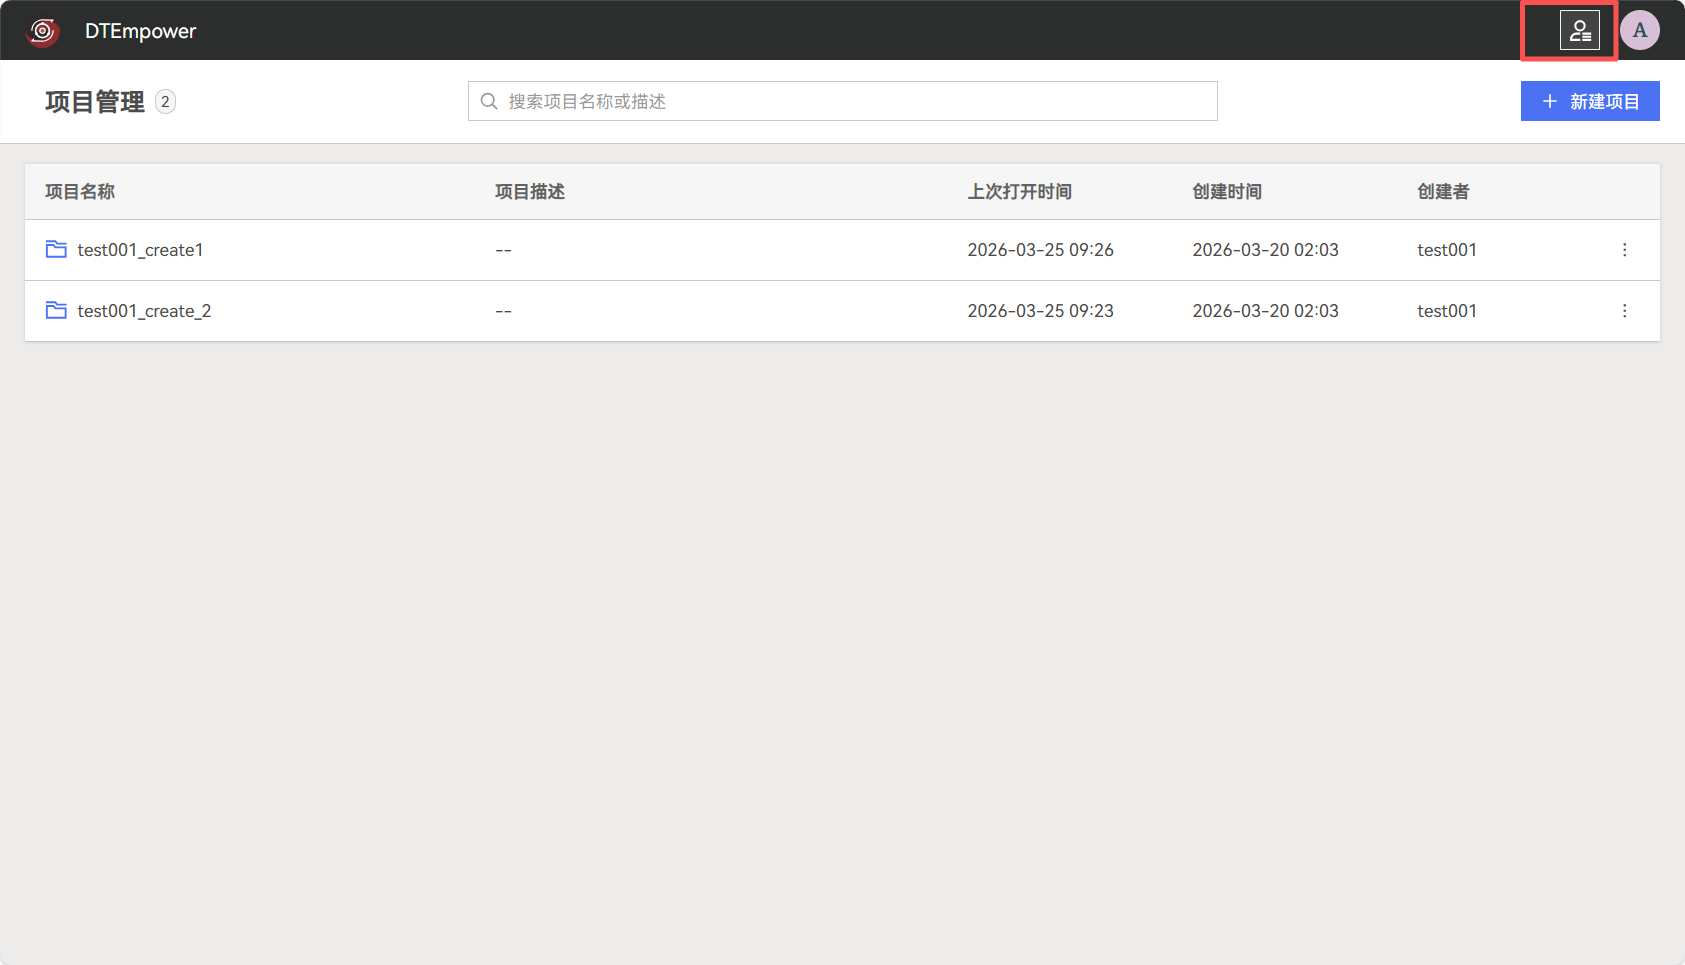Click the folder icon of test001_create1
The image size is (1685, 965).
coord(56,249)
